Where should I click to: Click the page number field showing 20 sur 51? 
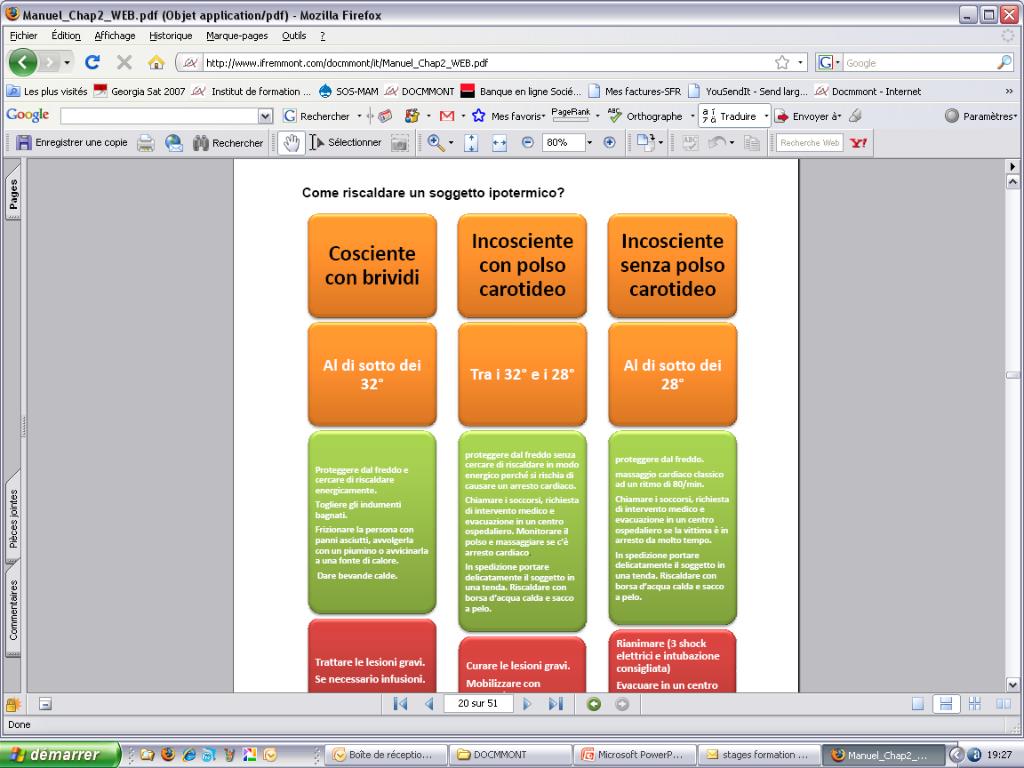pyautogui.click(x=478, y=703)
